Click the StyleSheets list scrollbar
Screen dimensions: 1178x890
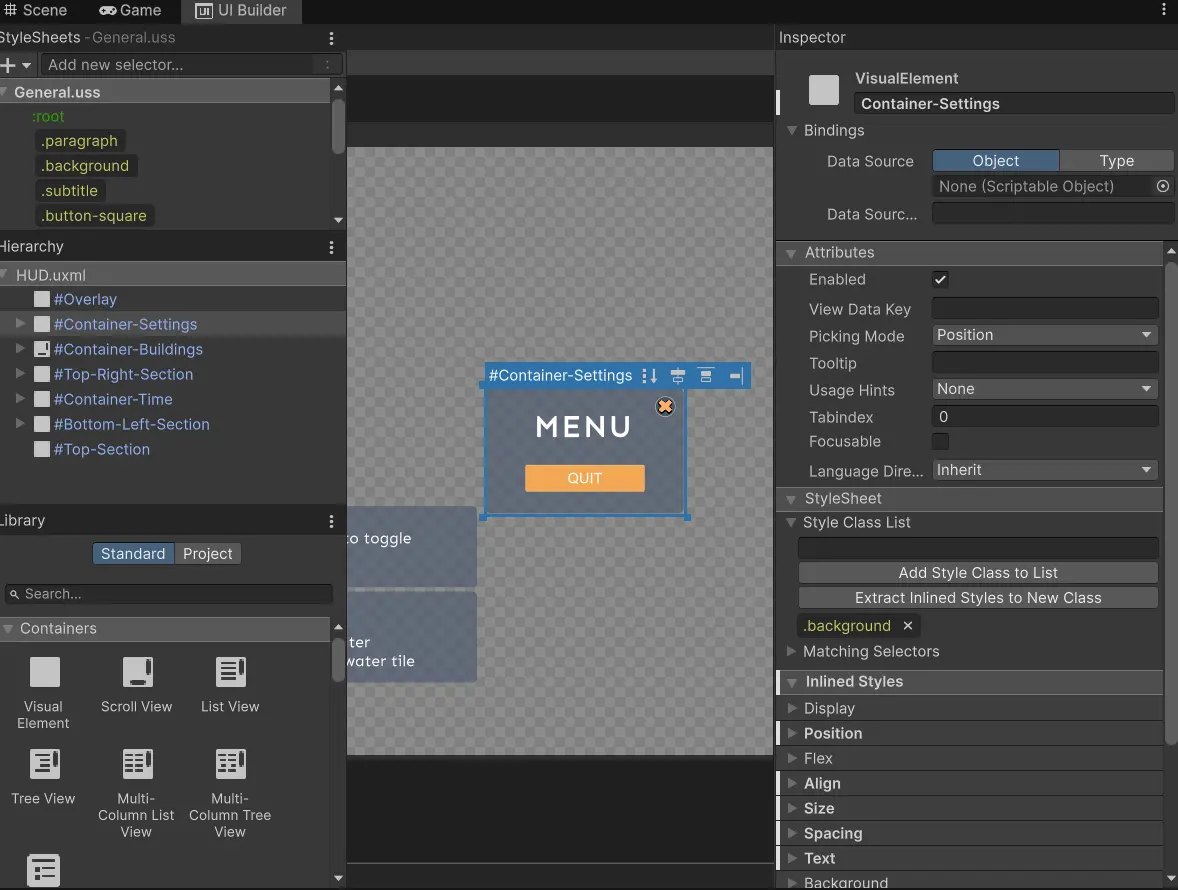[339, 126]
